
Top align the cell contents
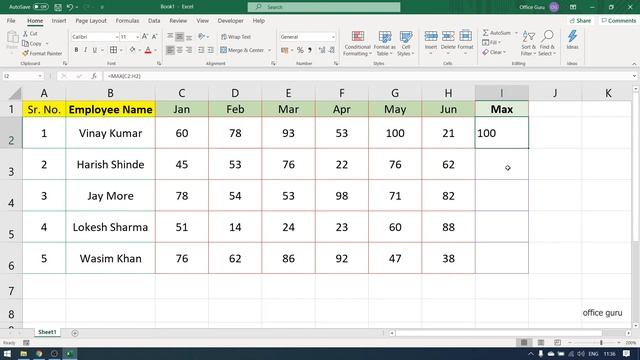click(170, 37)
